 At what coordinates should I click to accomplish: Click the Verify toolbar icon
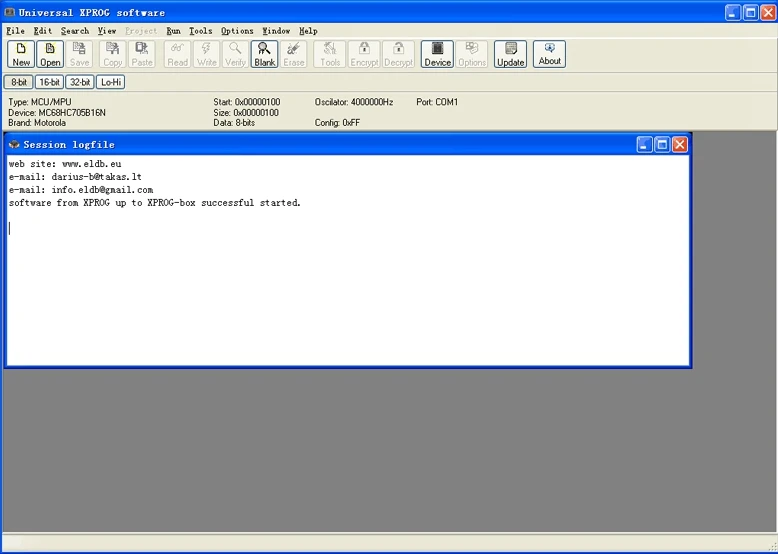click(x=235, y=54)
